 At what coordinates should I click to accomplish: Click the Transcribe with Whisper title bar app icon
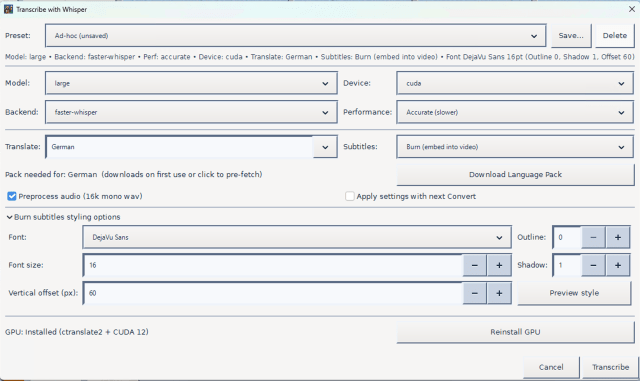[8, 9]
